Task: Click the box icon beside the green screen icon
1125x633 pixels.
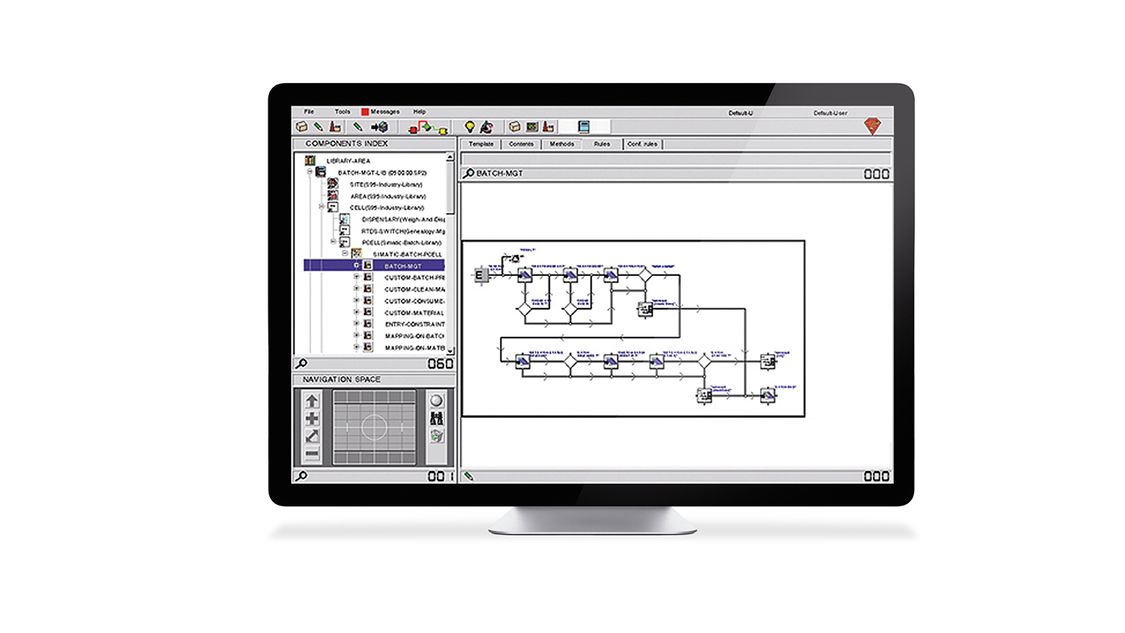Action: [514, 127]
